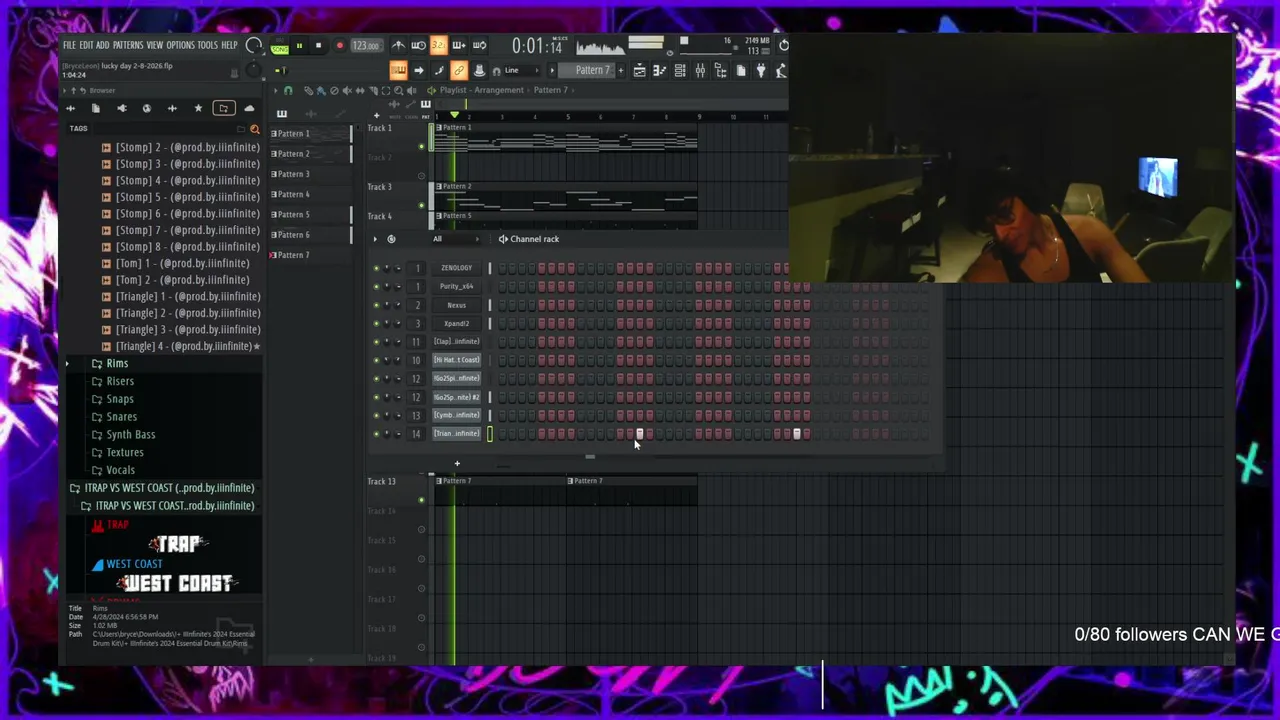The height and width of the screenshot is (720, 1280).
Task: Click the plus button next to Pattern 7
Action: coord(621,70)
